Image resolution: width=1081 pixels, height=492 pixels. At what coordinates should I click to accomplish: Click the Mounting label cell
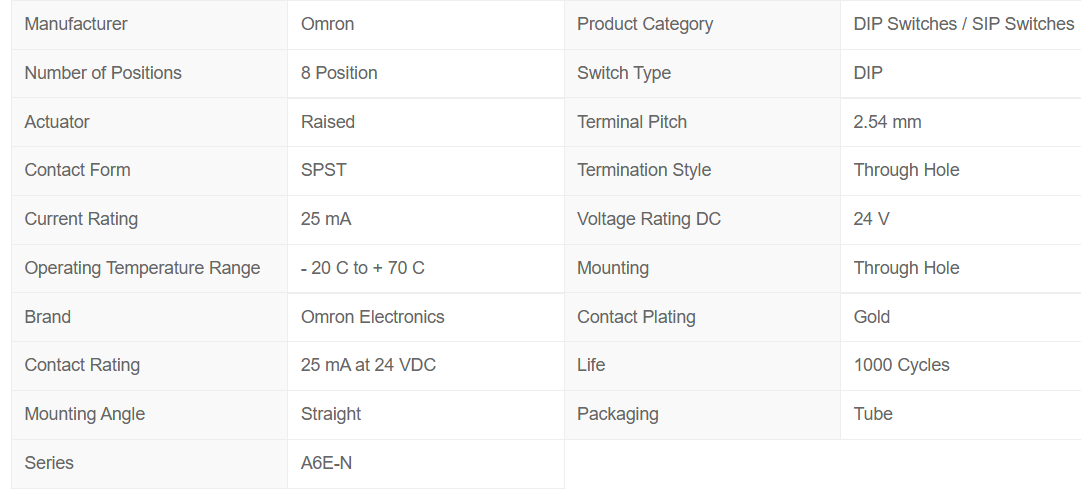[x=613, y=268]
